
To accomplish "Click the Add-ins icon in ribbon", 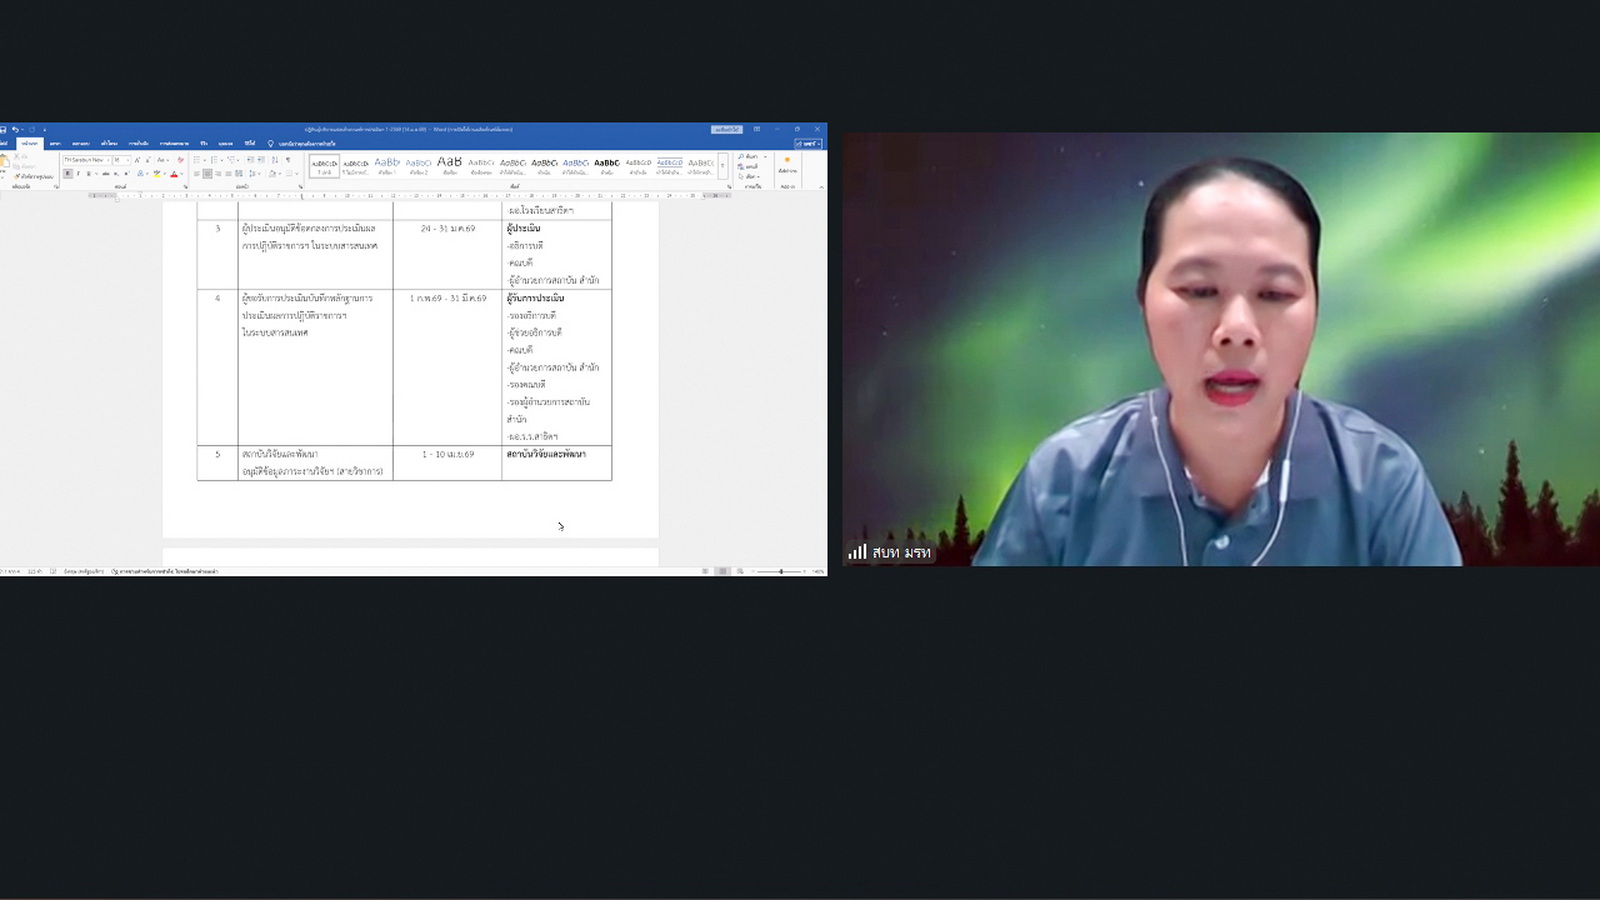I will pos(787,165).
